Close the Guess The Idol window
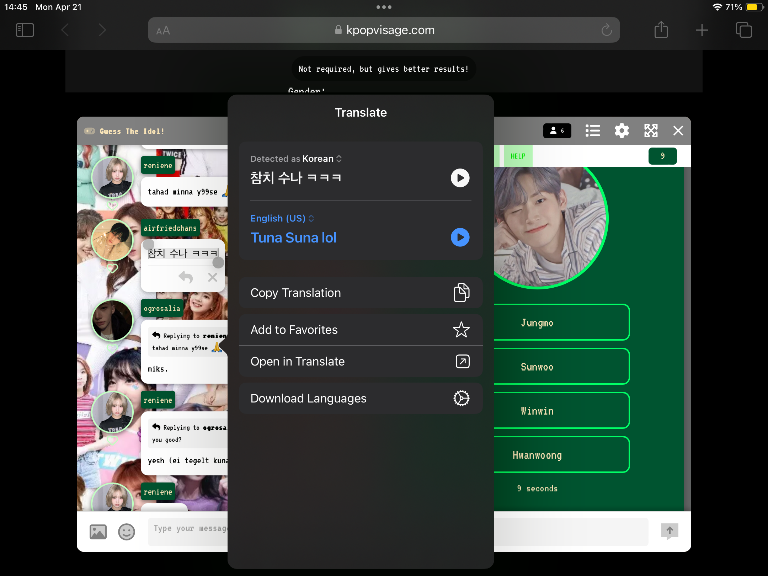This screenshot has height=576, width=768. 678,131
